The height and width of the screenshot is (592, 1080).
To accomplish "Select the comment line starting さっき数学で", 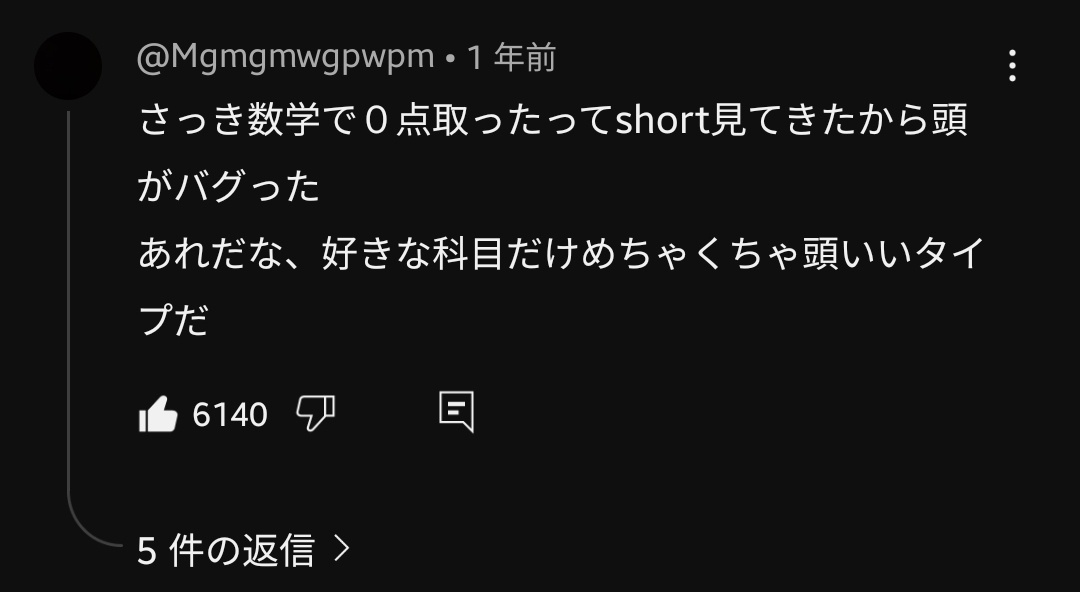I will 553,121.
